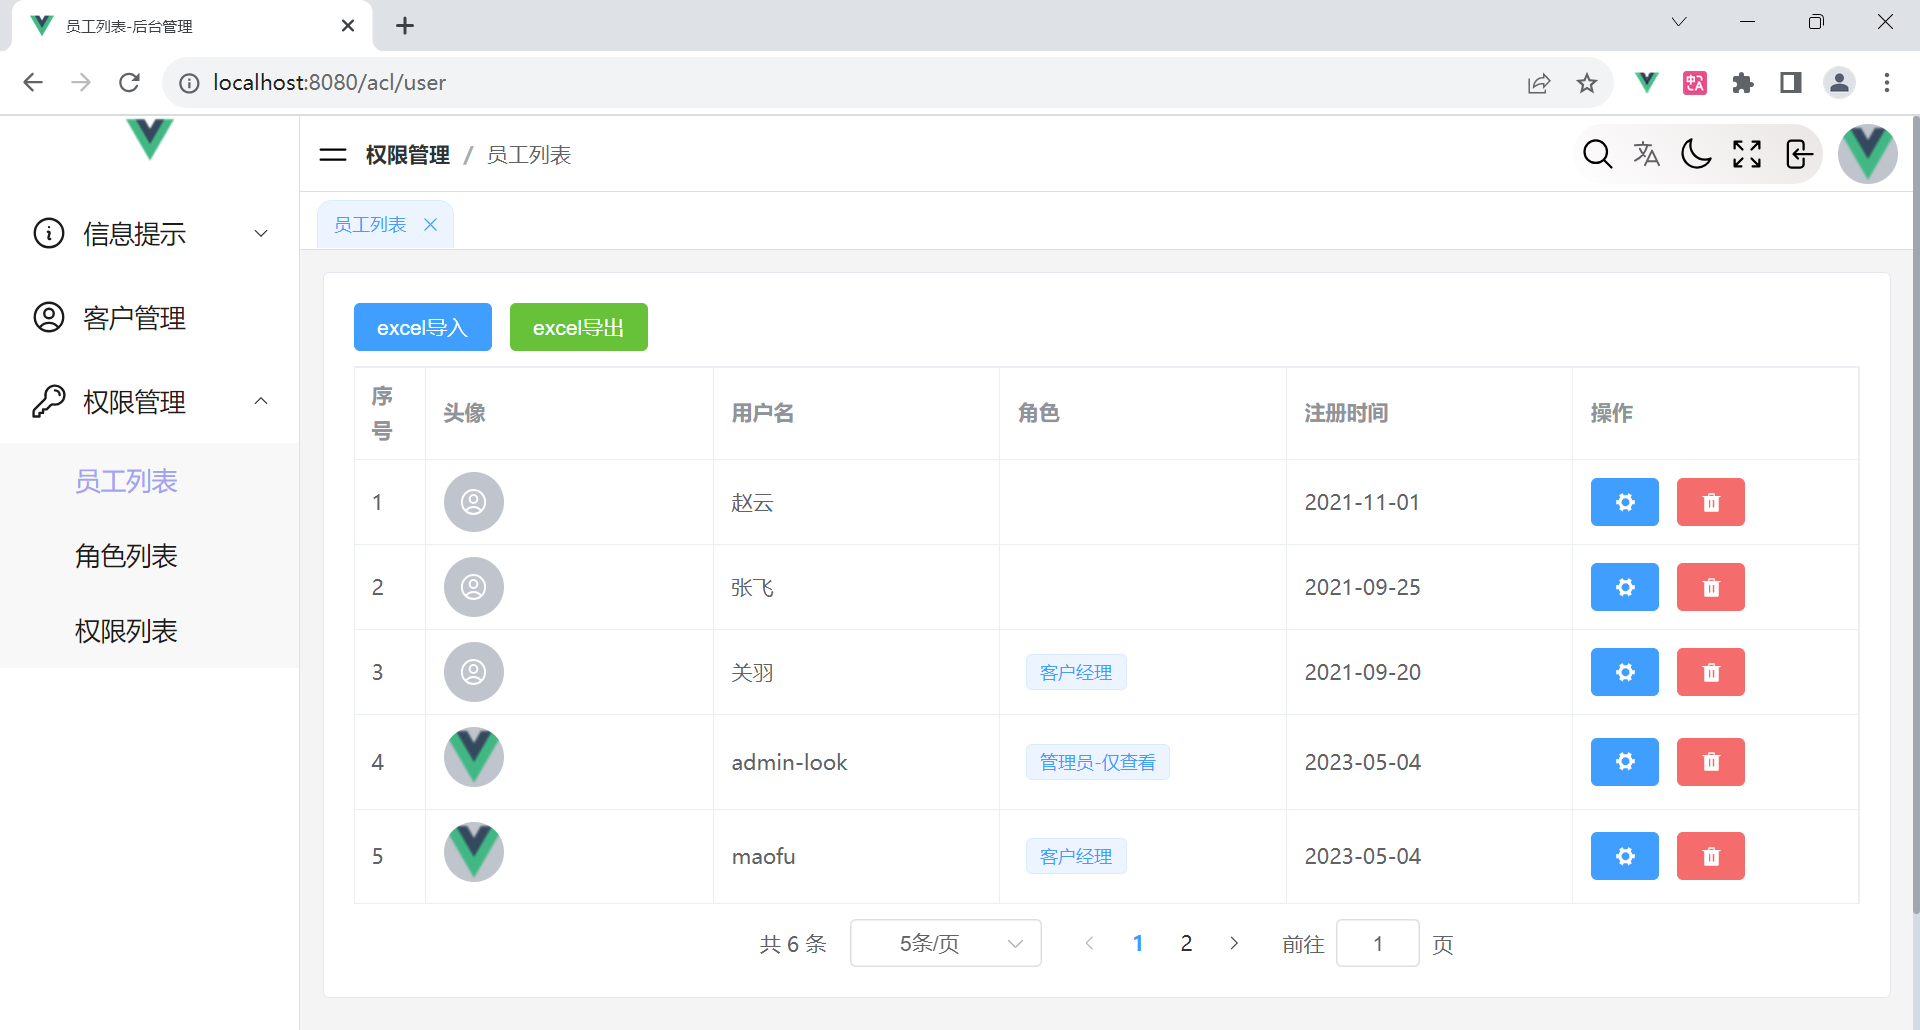Open settings for user 张飞
The height and width of the screenshot is (1030, 1920).
(1625, 587)
